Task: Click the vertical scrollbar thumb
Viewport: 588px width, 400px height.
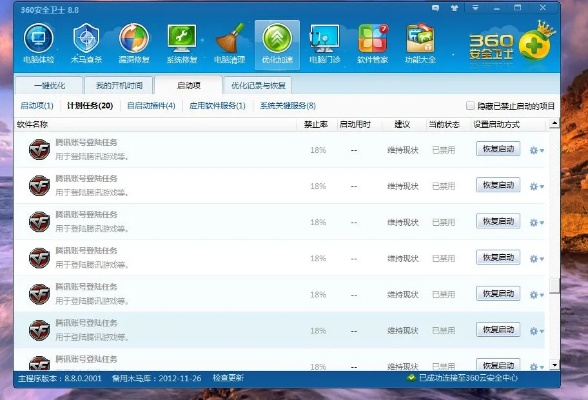Action: [554, 286]
